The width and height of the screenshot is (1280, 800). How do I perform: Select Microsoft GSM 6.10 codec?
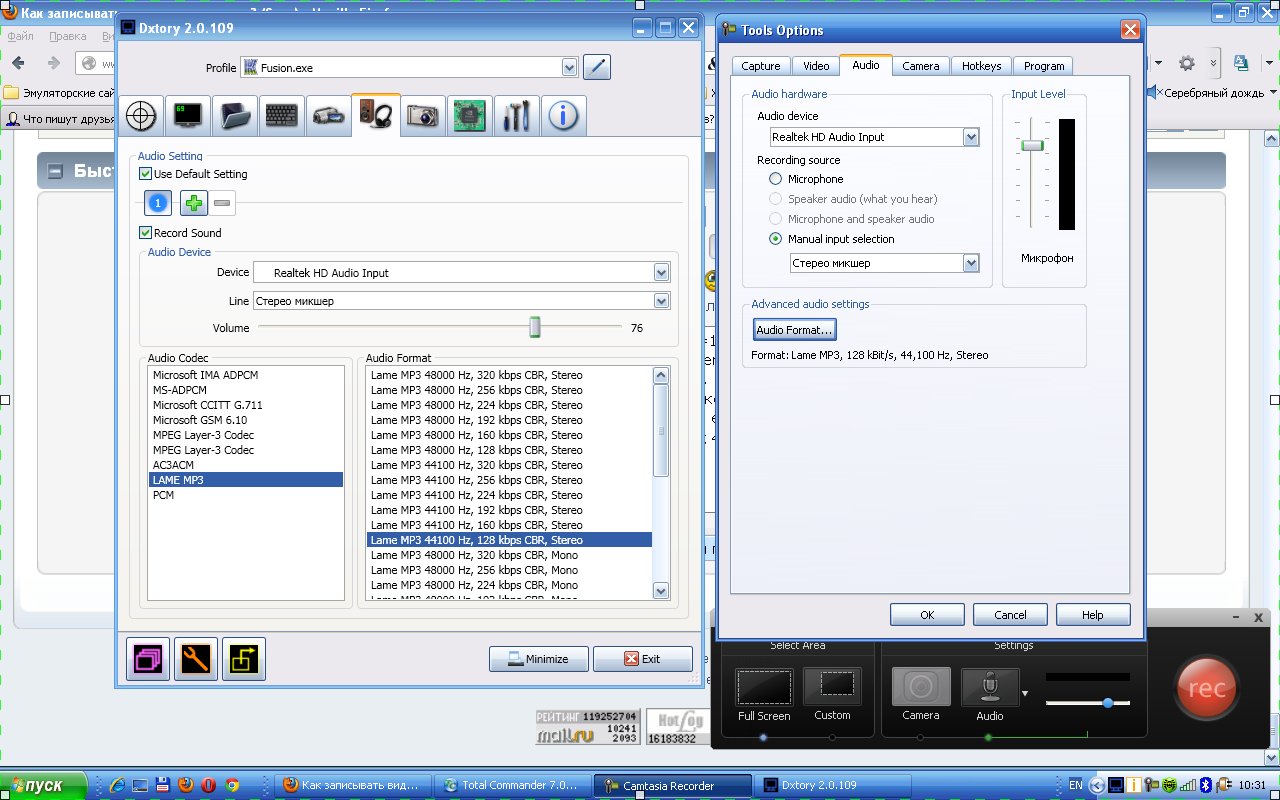(x=245, y=420)
